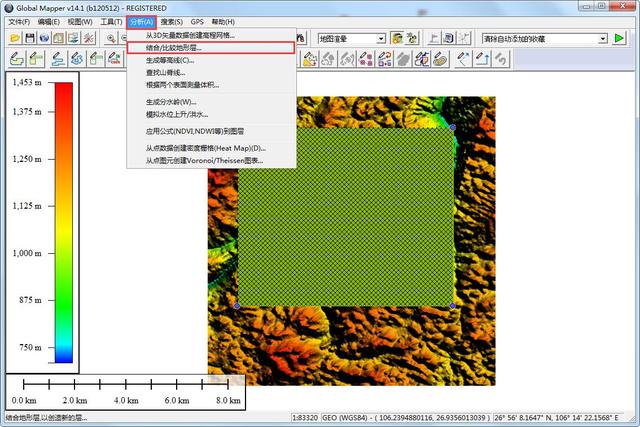Run the selected command with green play button

(x=619, y=38)
